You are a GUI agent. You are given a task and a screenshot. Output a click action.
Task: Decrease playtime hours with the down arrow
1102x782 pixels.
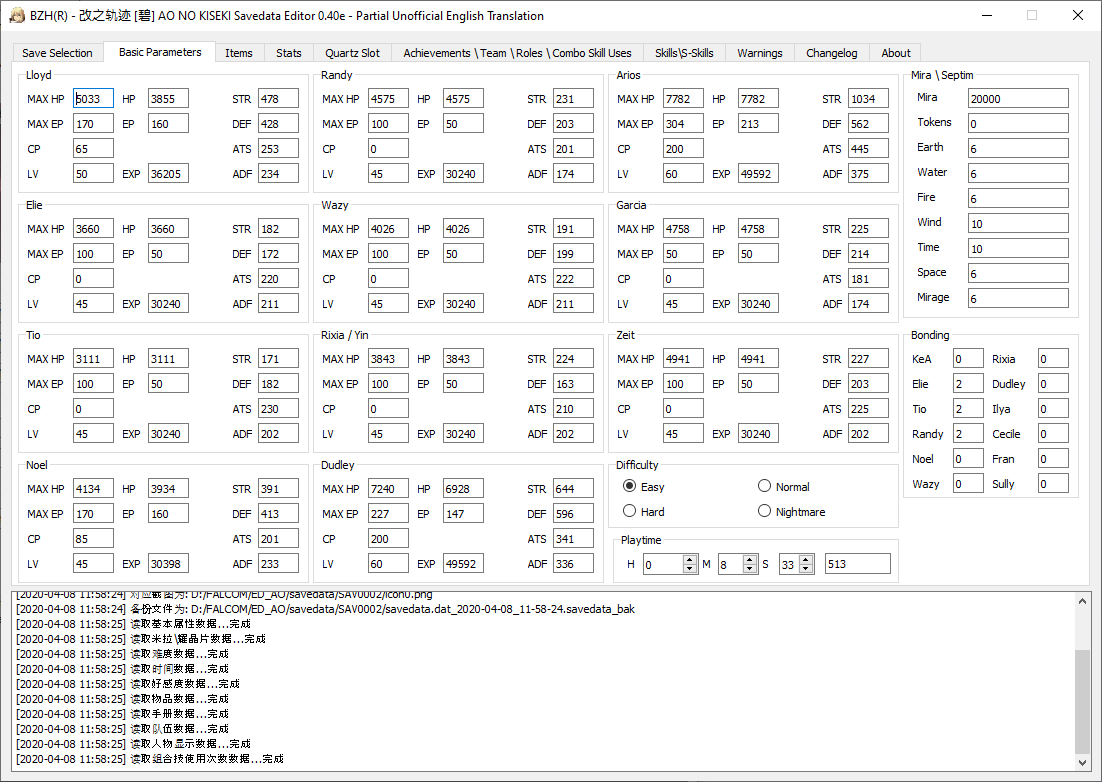(689, 568)
